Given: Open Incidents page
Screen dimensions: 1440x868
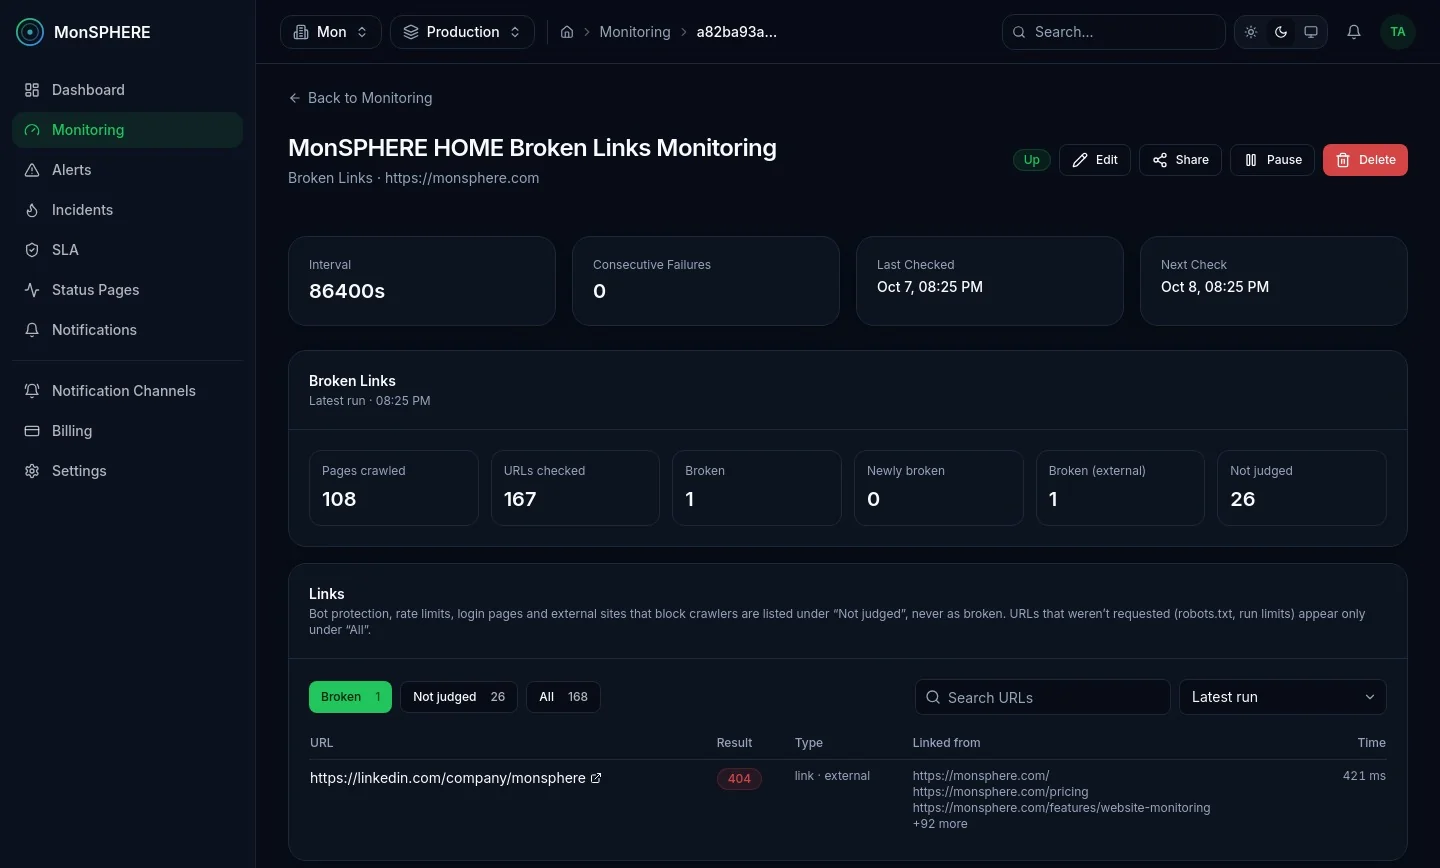Looking at the screenshot, I should pos(127,210).
